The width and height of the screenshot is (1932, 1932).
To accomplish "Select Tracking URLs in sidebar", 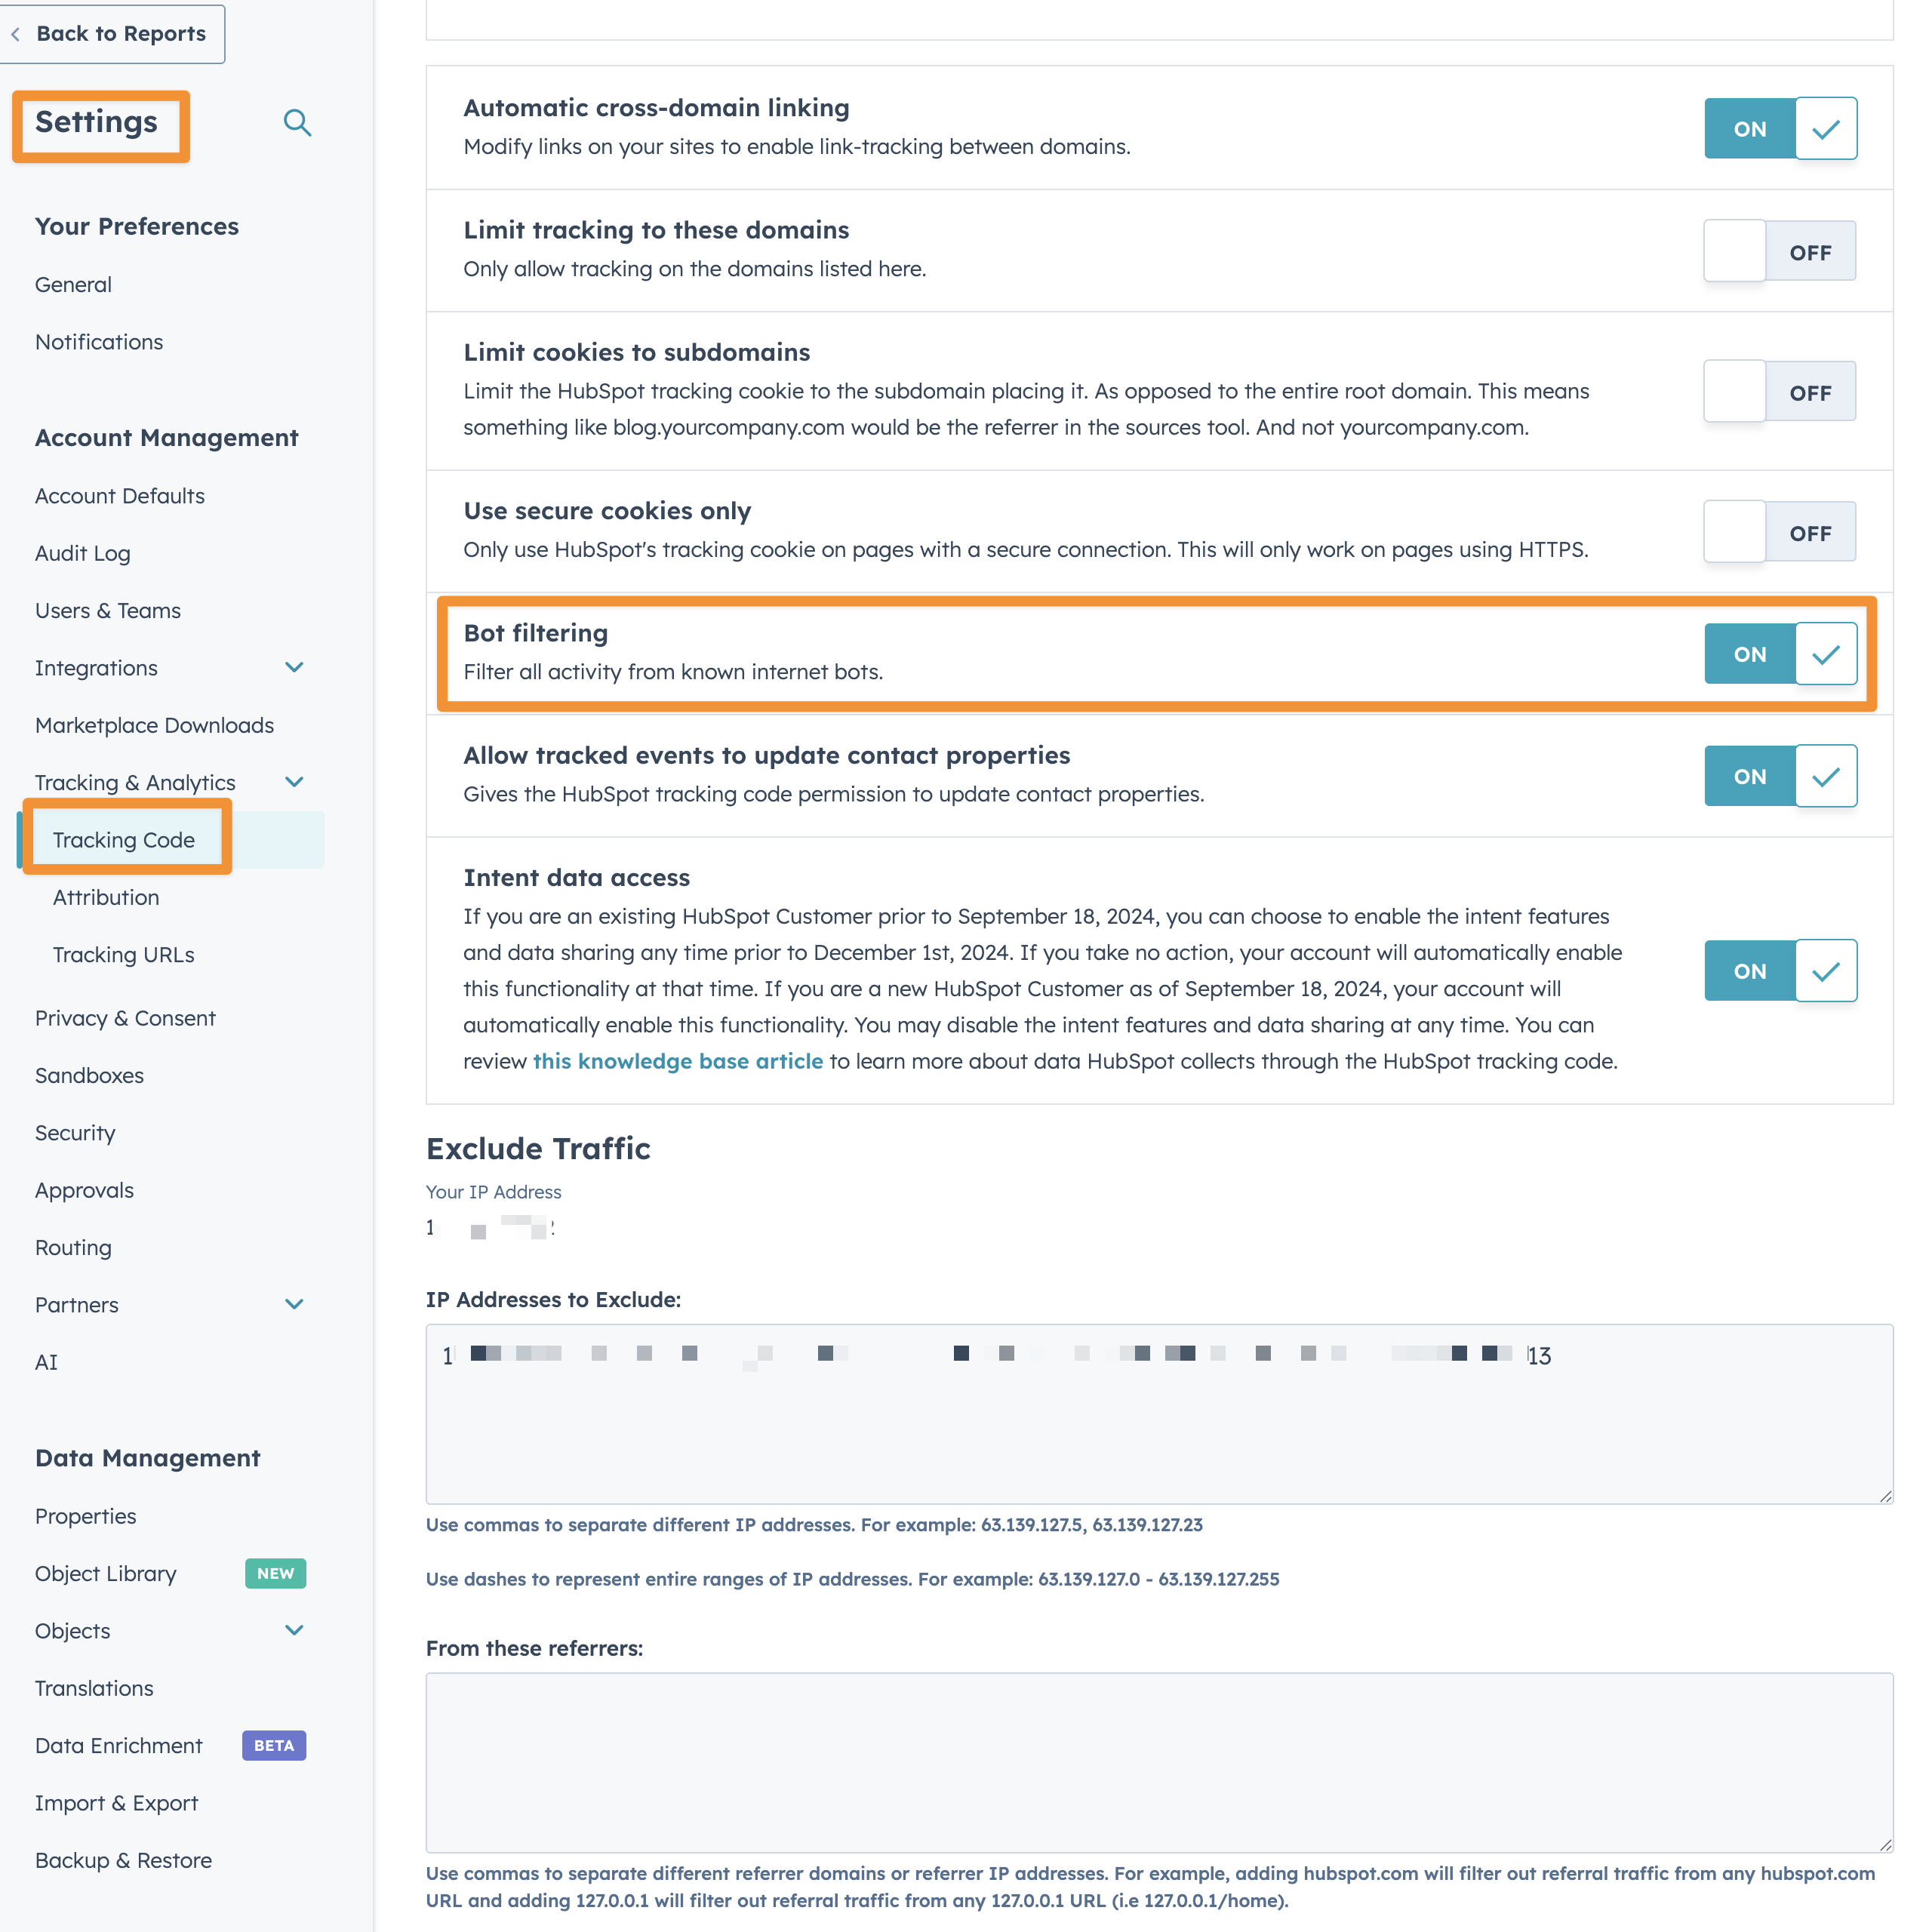I will [124, 954].
